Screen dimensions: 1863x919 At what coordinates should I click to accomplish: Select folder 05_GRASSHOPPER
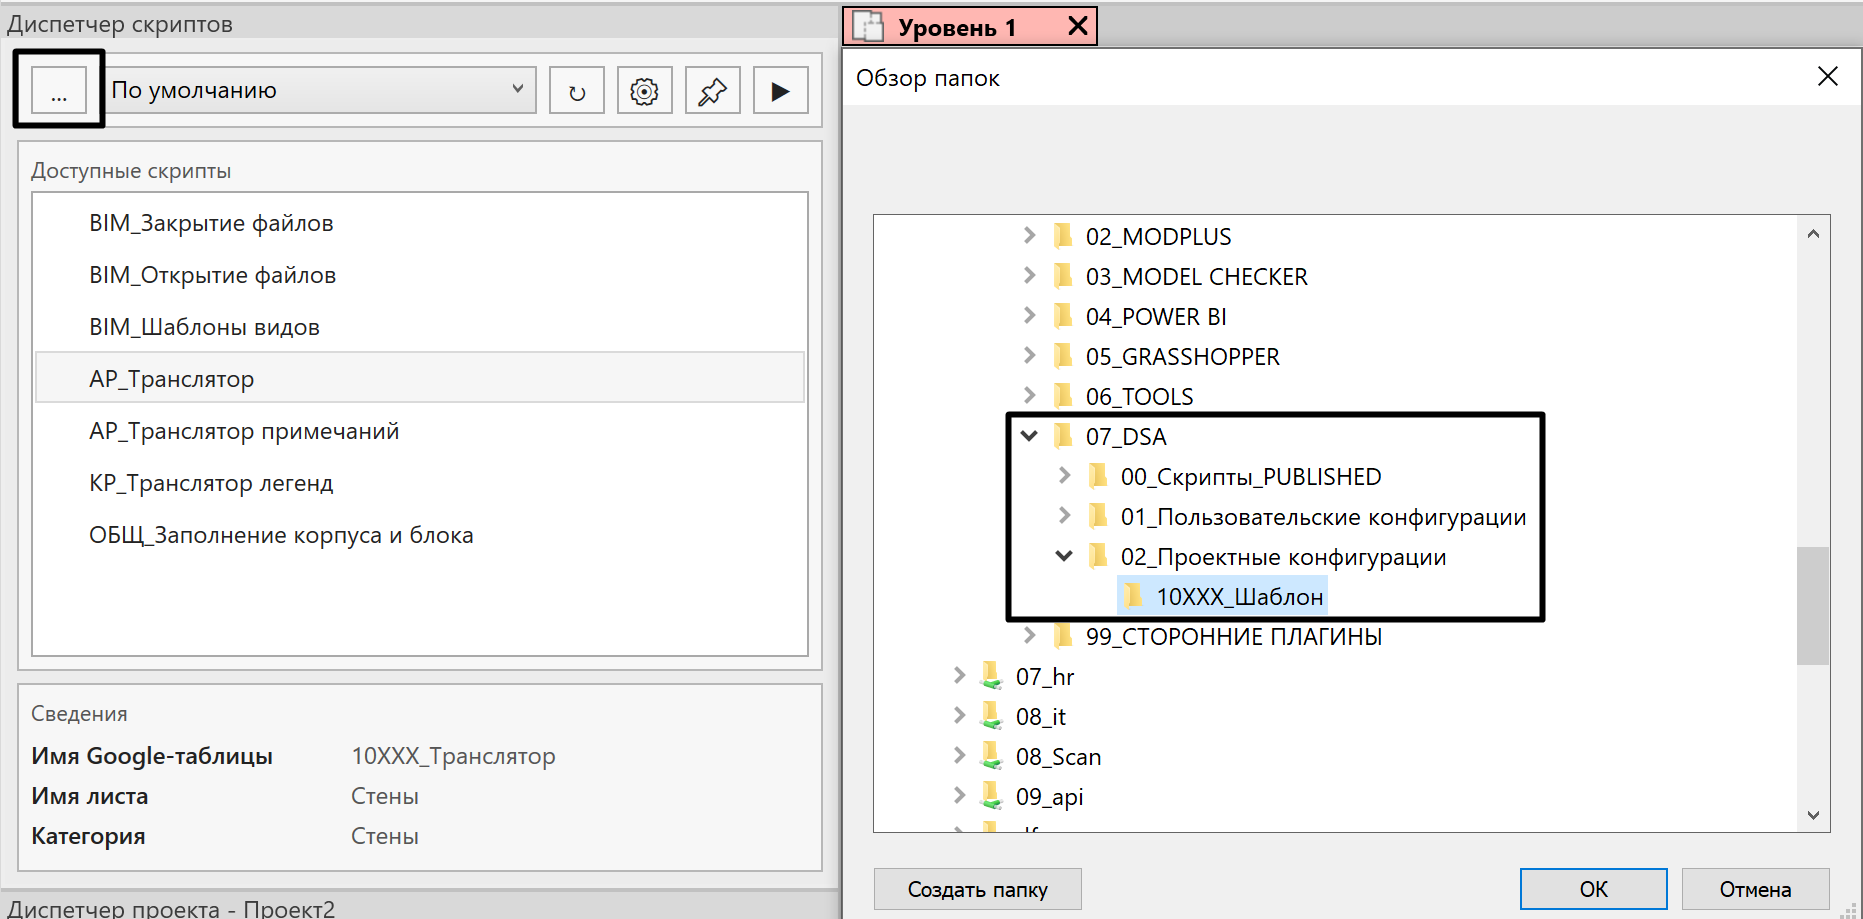pyautogui.click(x=1182, y=357)
